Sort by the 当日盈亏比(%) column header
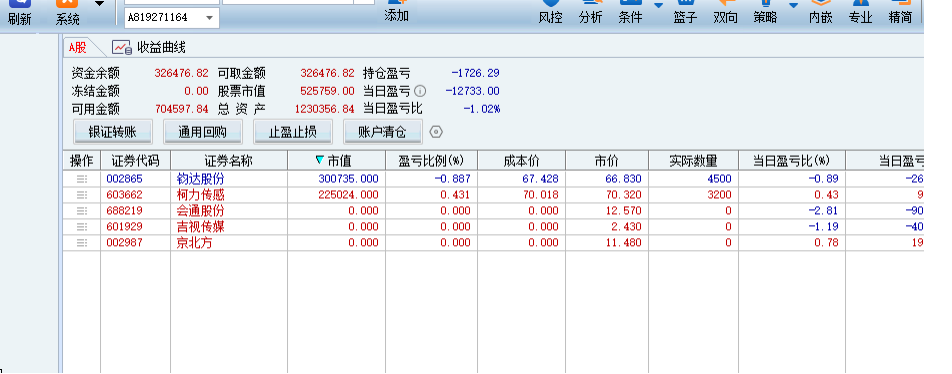The image size is (952, 374). click(x=792, y=161)
